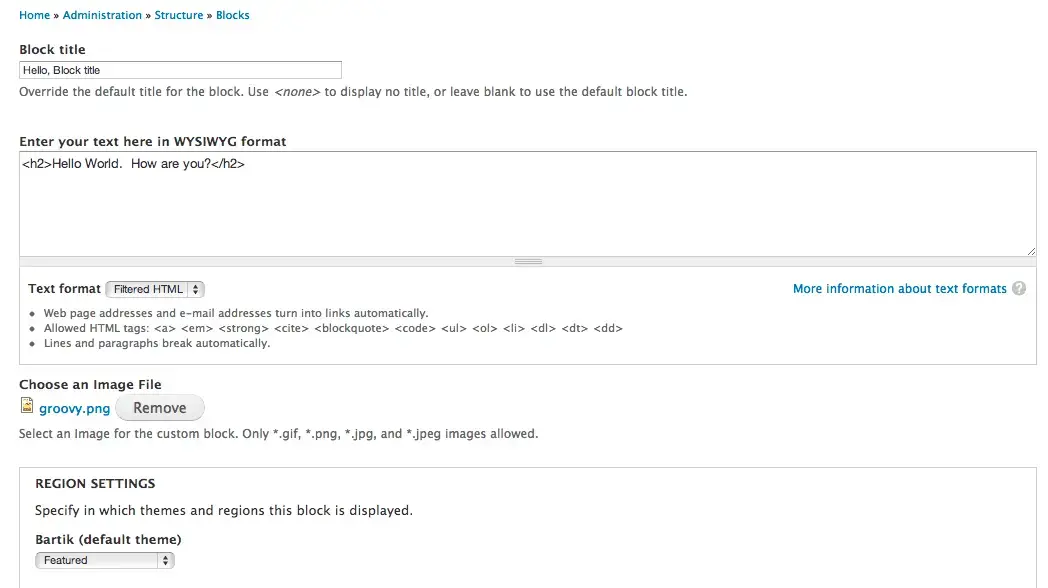Open the Administration breadcrumb link
1048x588 pixels.
[x=102, y=15]
